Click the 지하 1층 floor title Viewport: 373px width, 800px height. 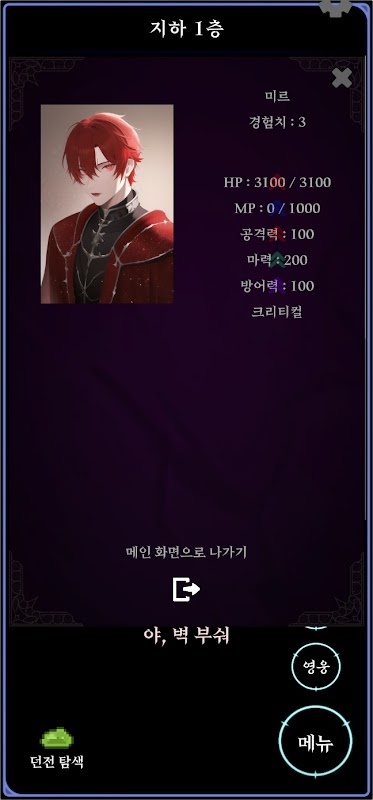click(x=187, y=29)
